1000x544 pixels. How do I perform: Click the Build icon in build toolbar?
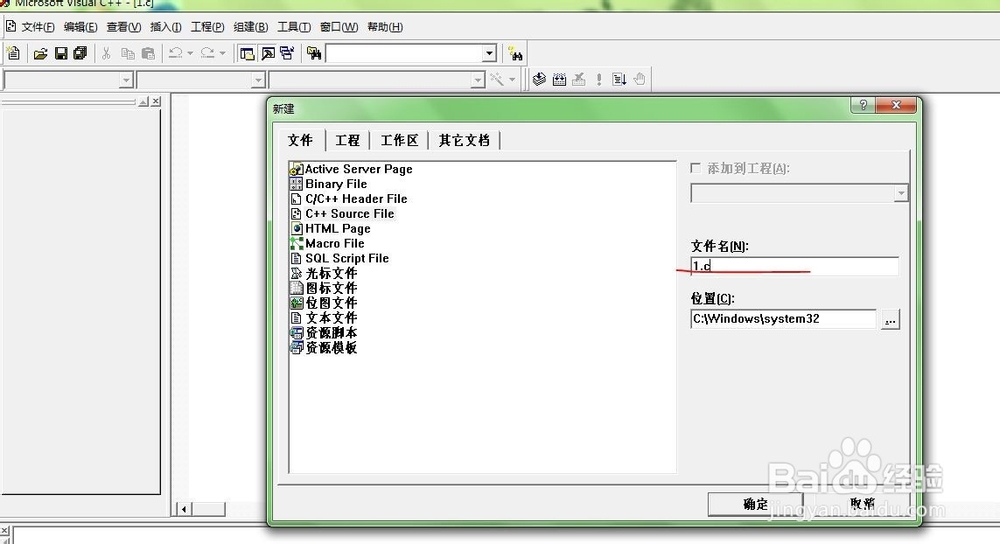click(x=559, y=79)
